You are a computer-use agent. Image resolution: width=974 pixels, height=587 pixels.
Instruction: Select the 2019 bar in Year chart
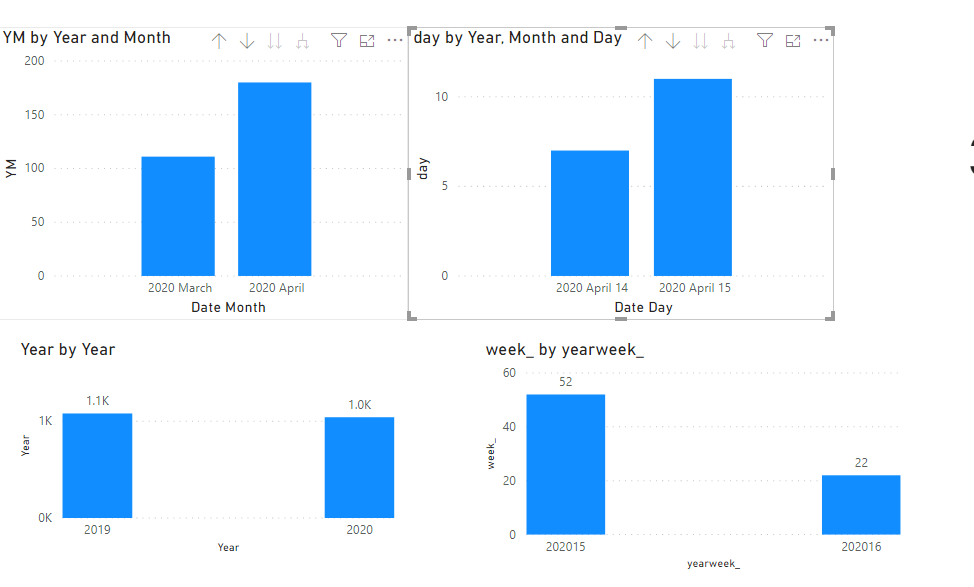[x=98, y=466]
